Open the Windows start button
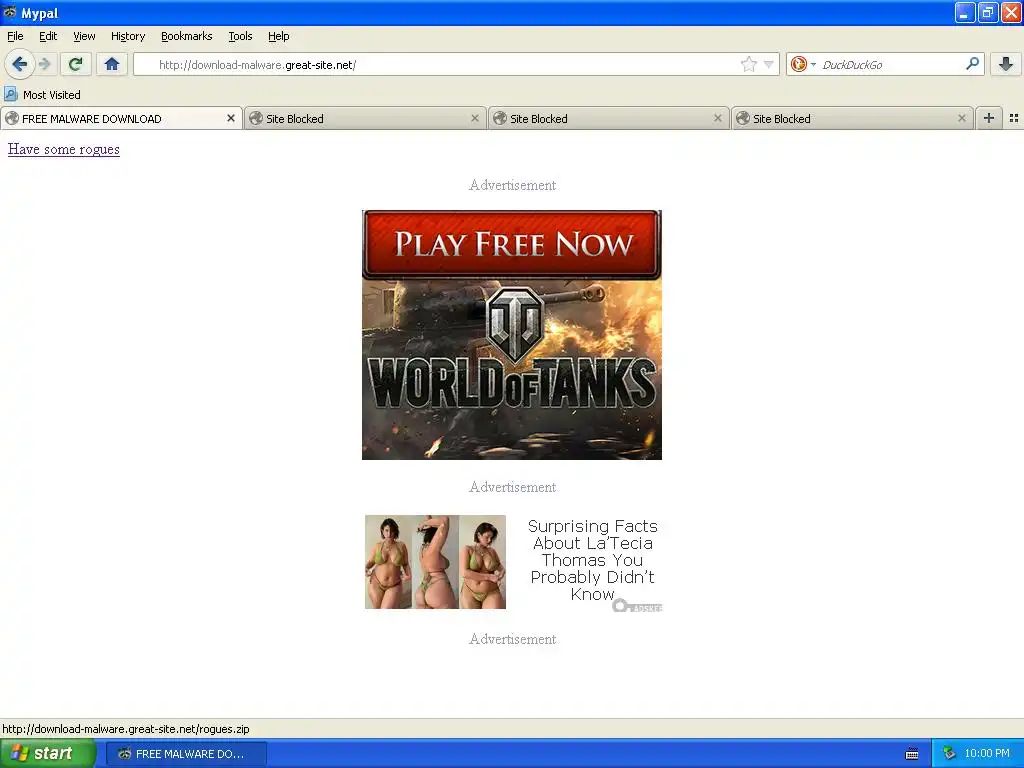Image resolution: width=1024 pixels, height=768 pixels. (x=48, y=754)
